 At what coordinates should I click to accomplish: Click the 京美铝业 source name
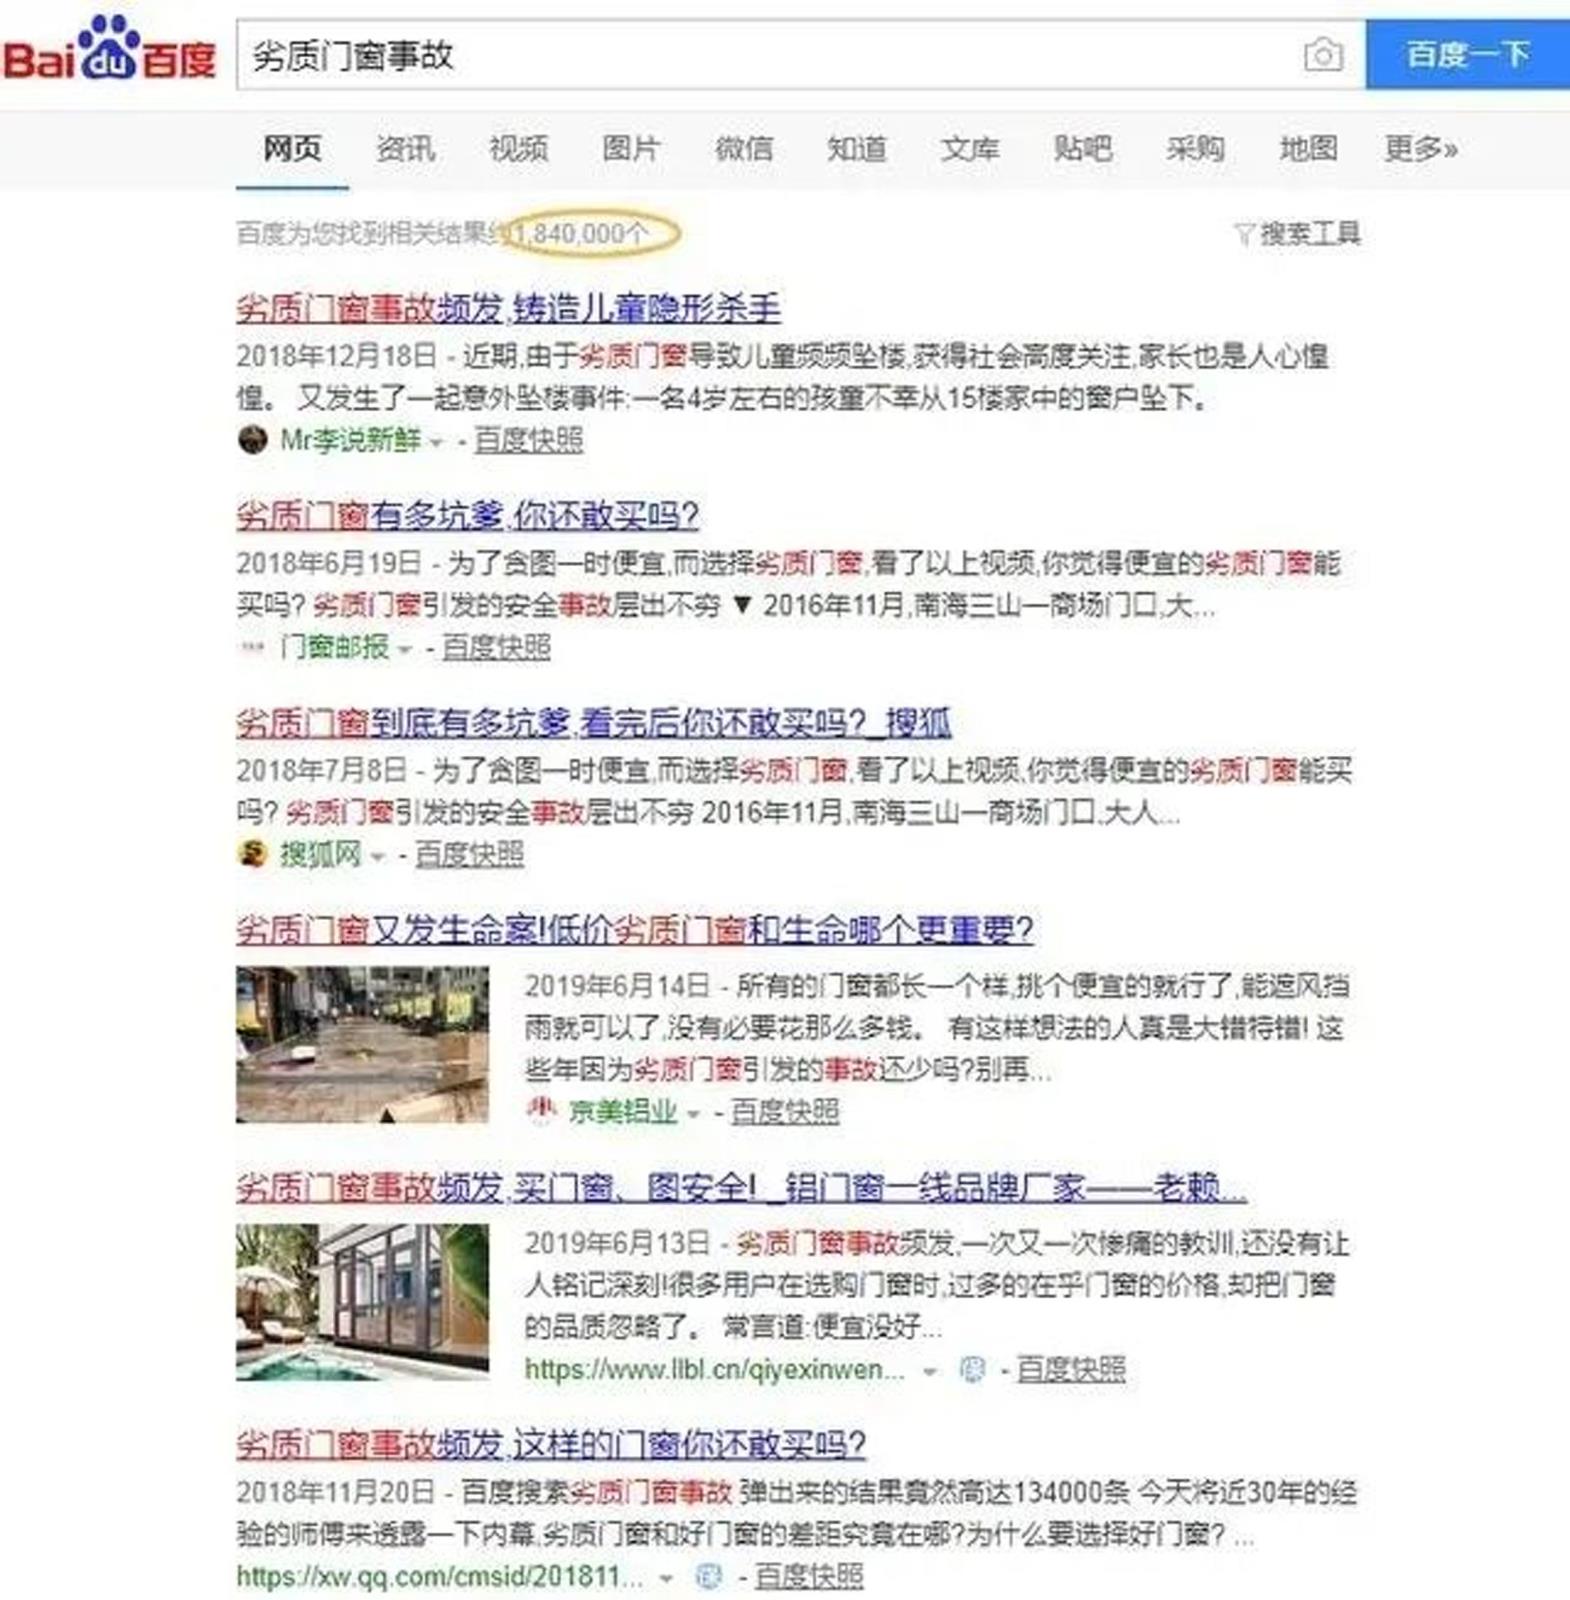(x=623, y=1112)
